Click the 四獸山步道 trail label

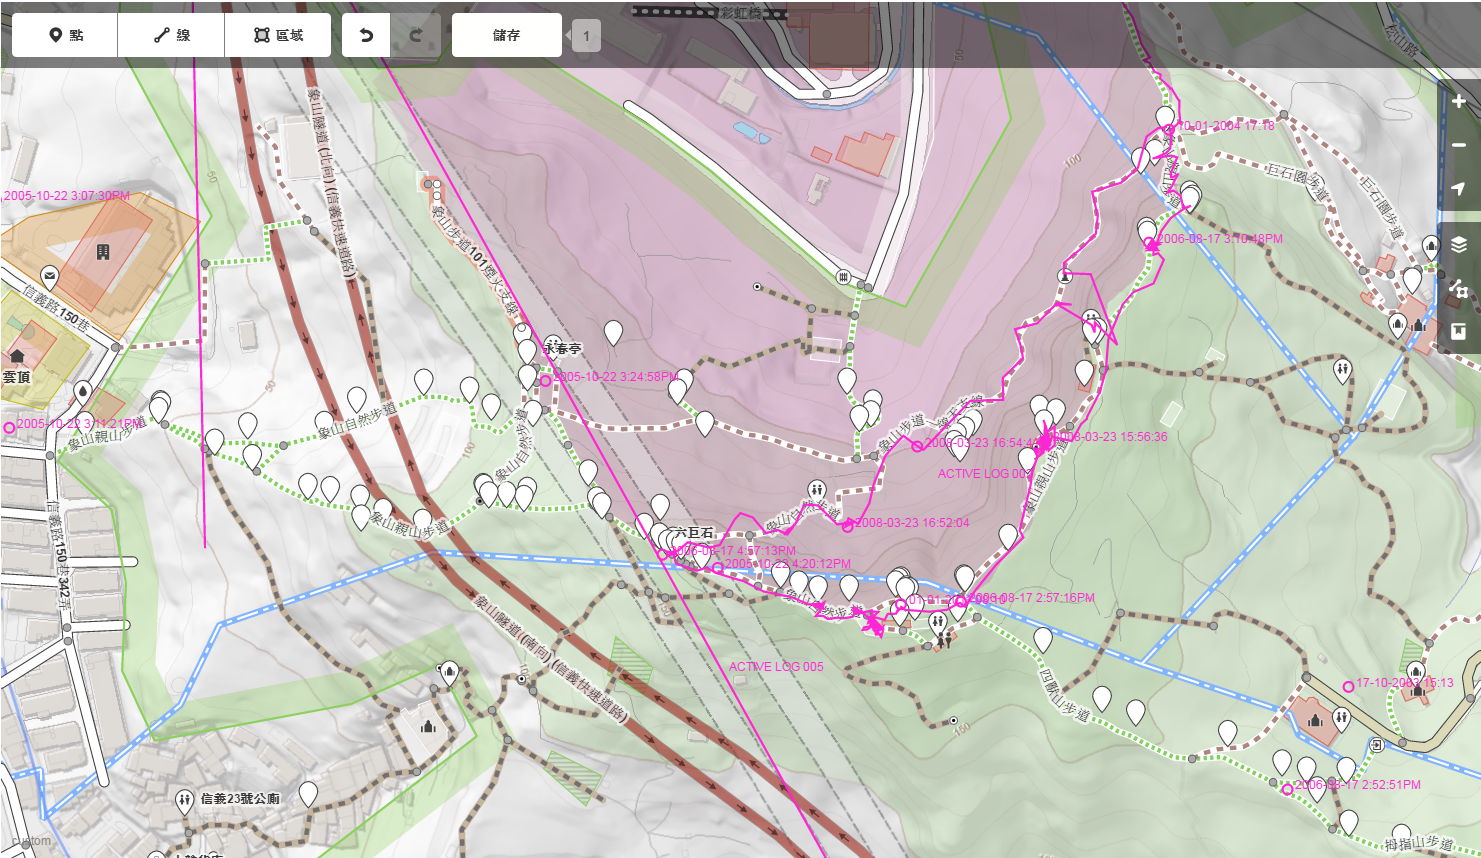click(x=1063, y=696)
